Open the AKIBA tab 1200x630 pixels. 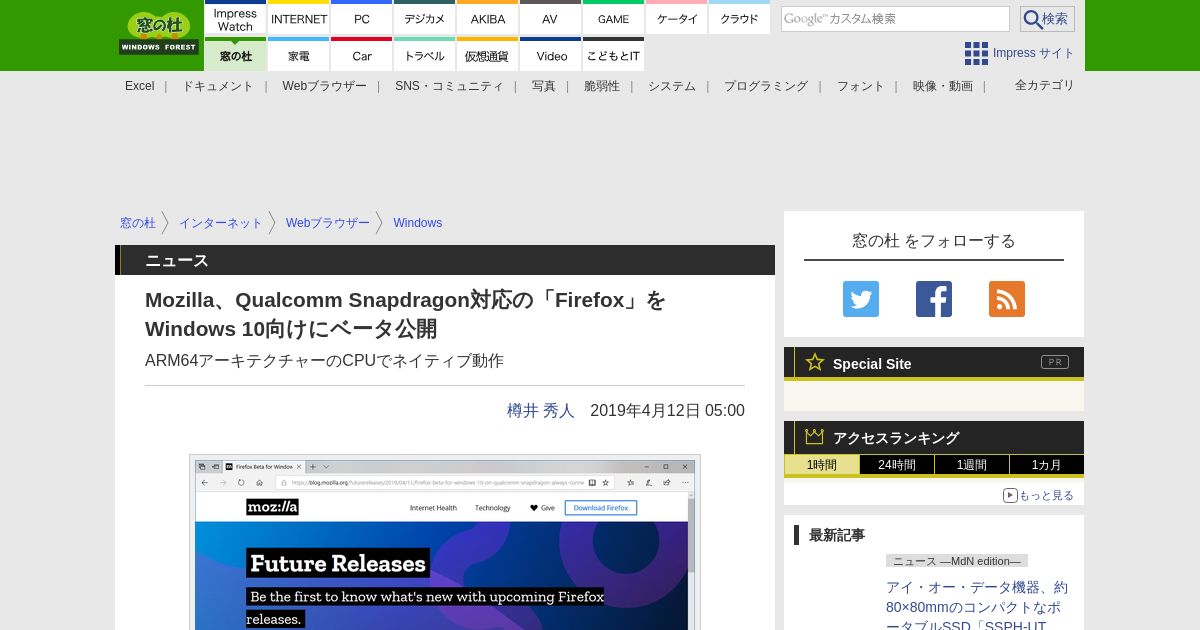(x=488, y=18)
